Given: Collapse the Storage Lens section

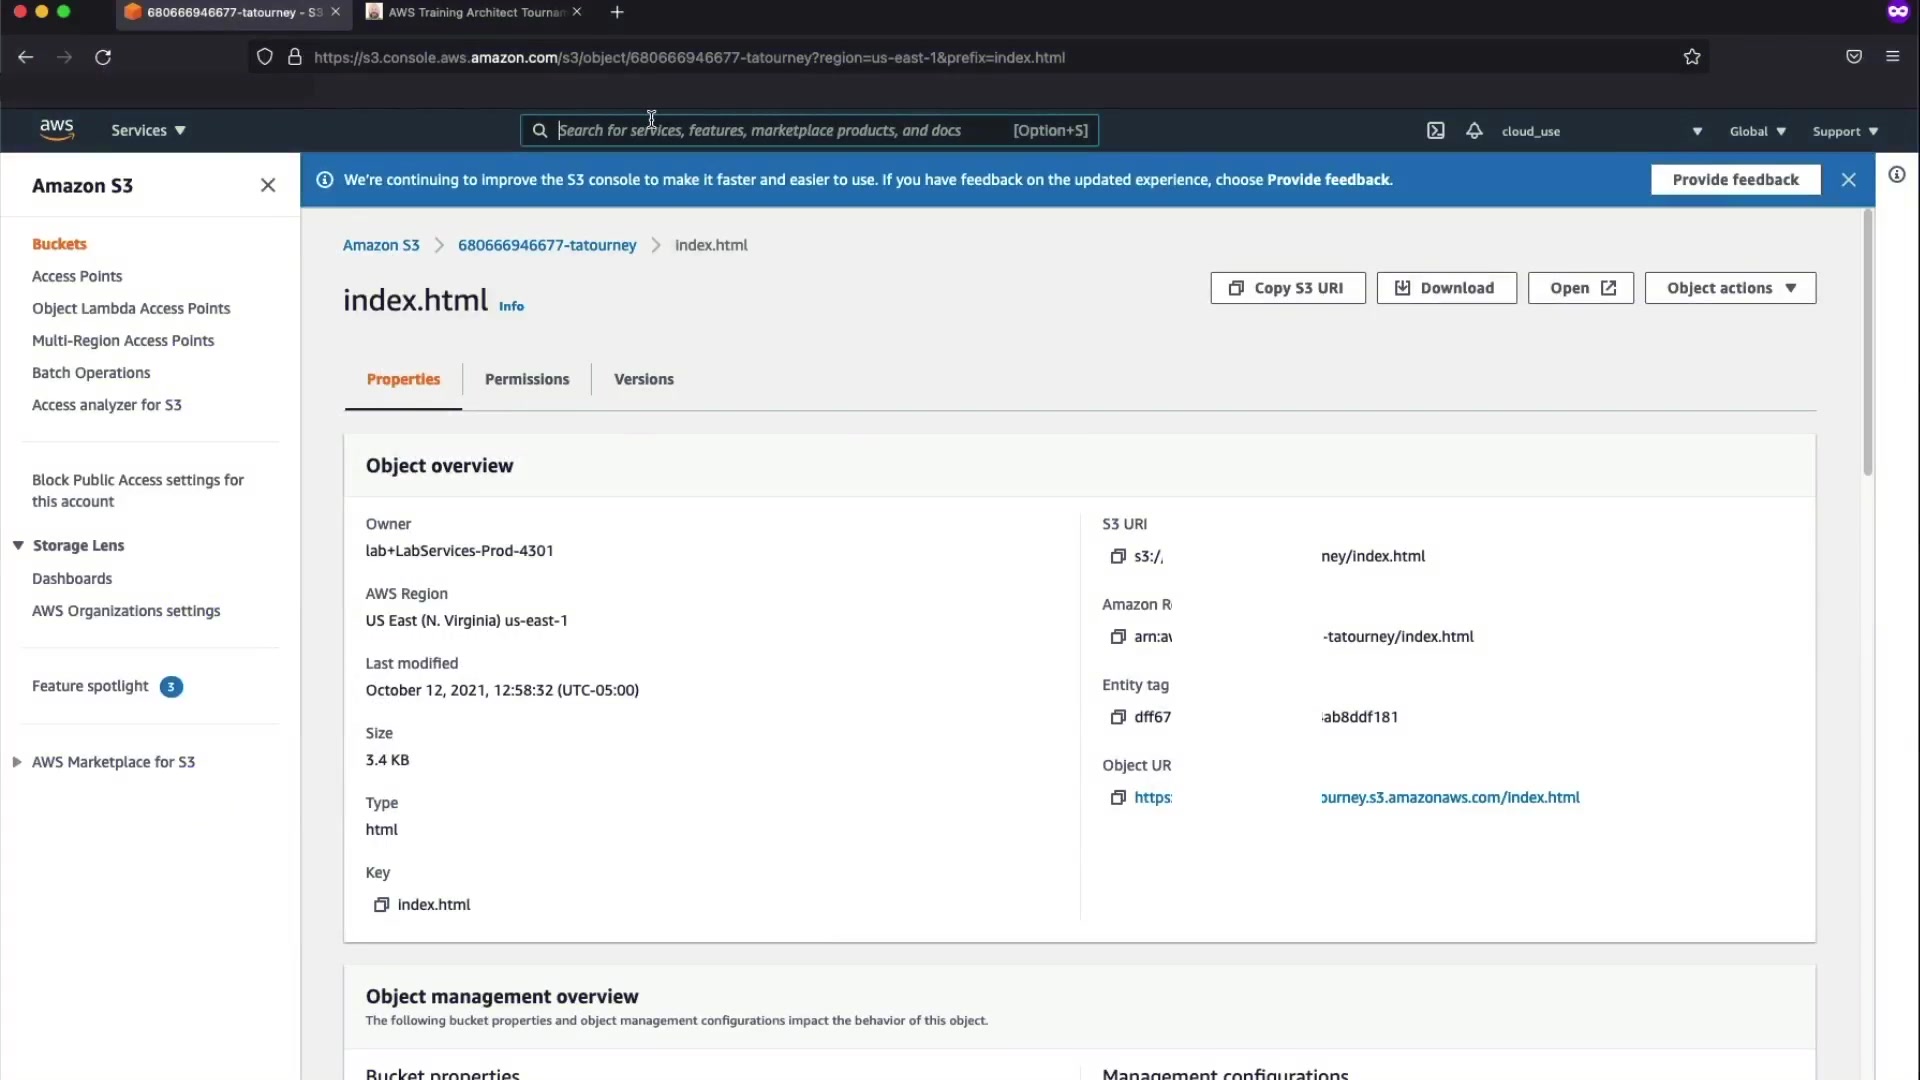Looking at the screenshot, I should point(18,546).
